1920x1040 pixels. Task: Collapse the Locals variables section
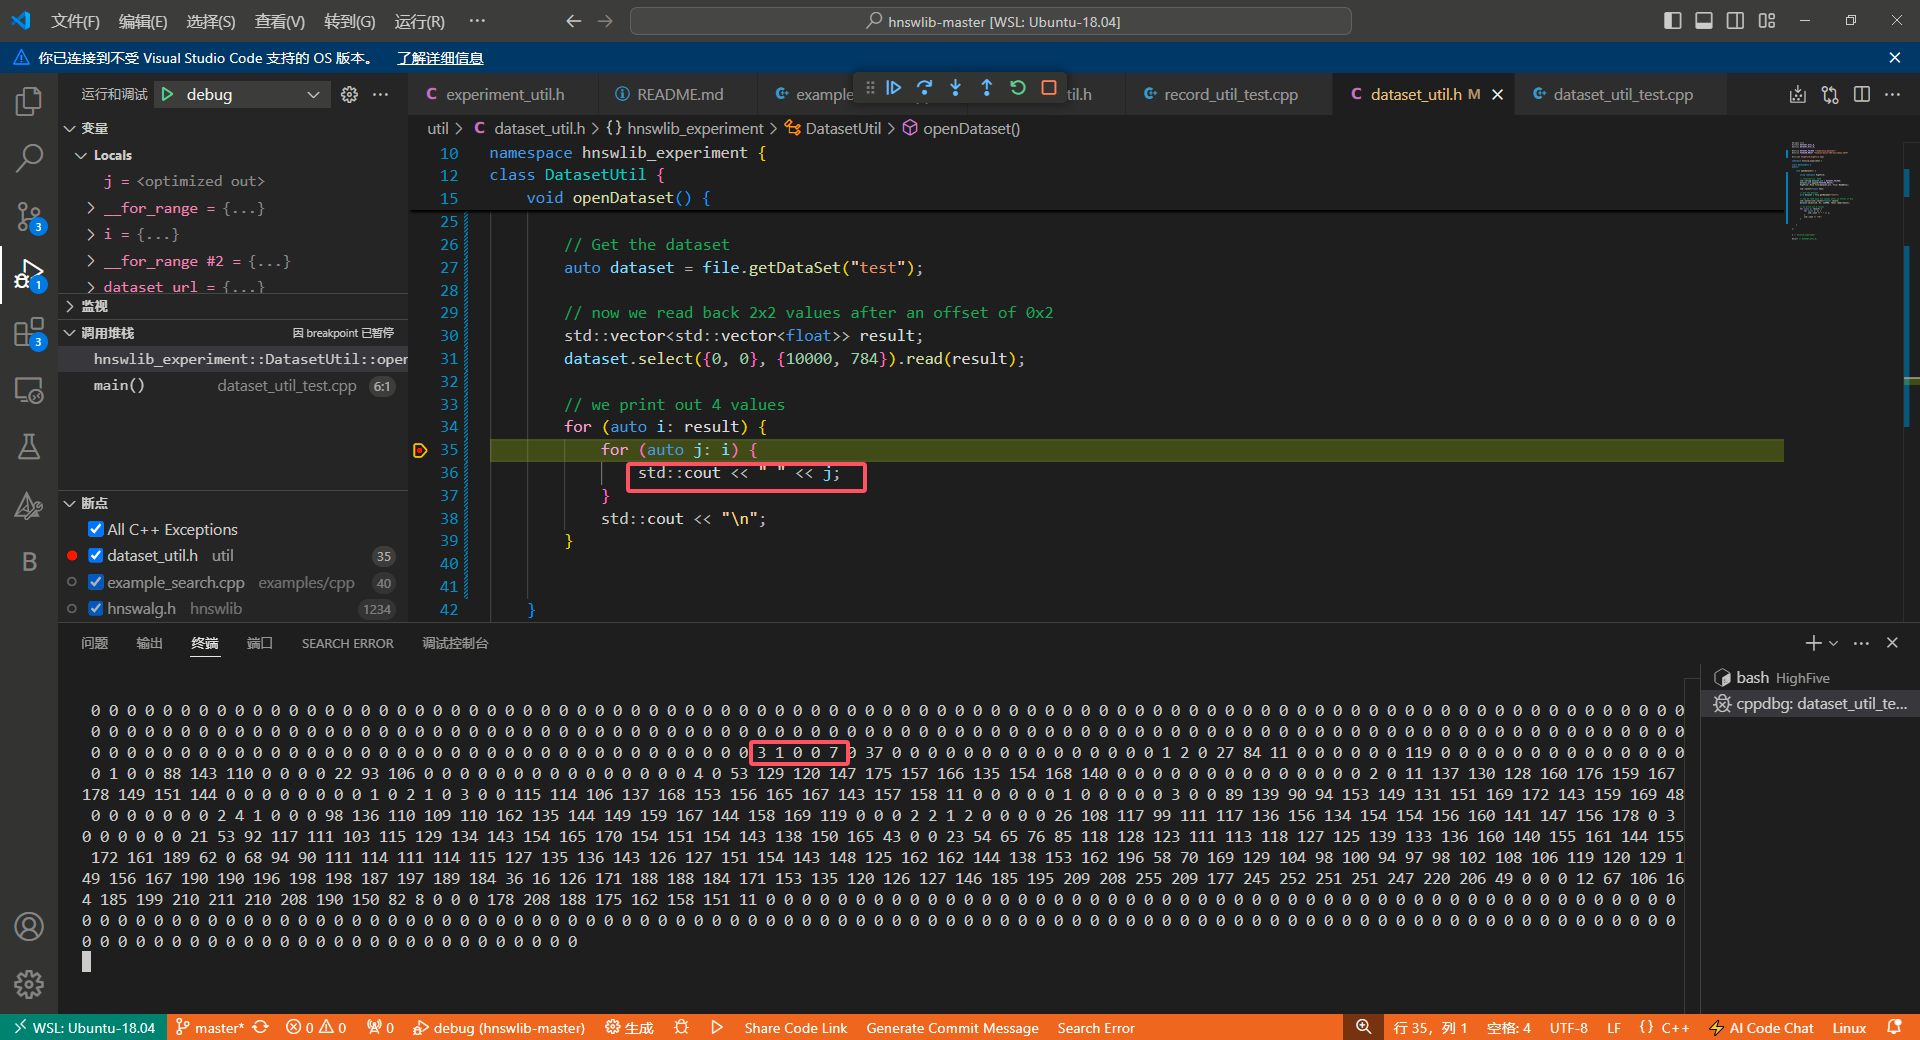(x=82, y=155)
